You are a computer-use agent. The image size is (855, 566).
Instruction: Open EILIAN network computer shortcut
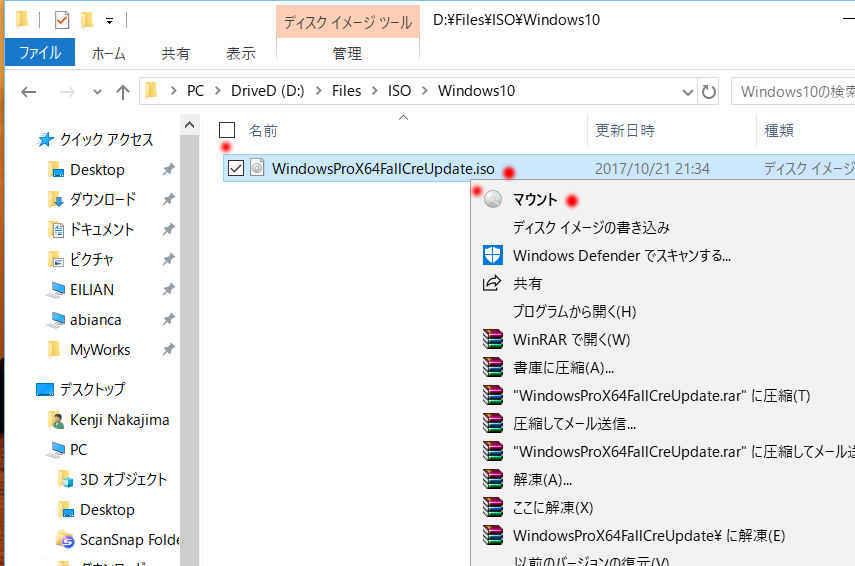click(92, 290)
